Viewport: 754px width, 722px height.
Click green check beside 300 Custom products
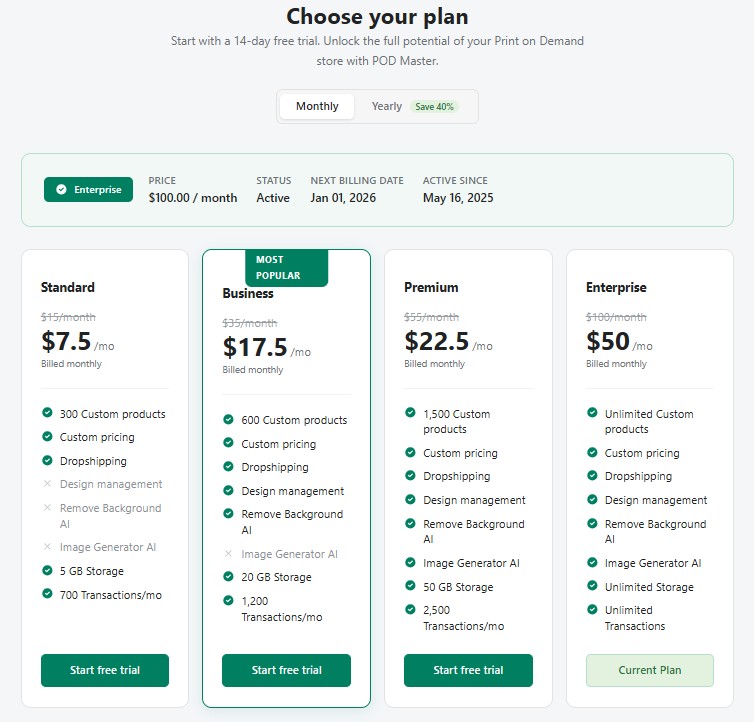click(47, 413)
